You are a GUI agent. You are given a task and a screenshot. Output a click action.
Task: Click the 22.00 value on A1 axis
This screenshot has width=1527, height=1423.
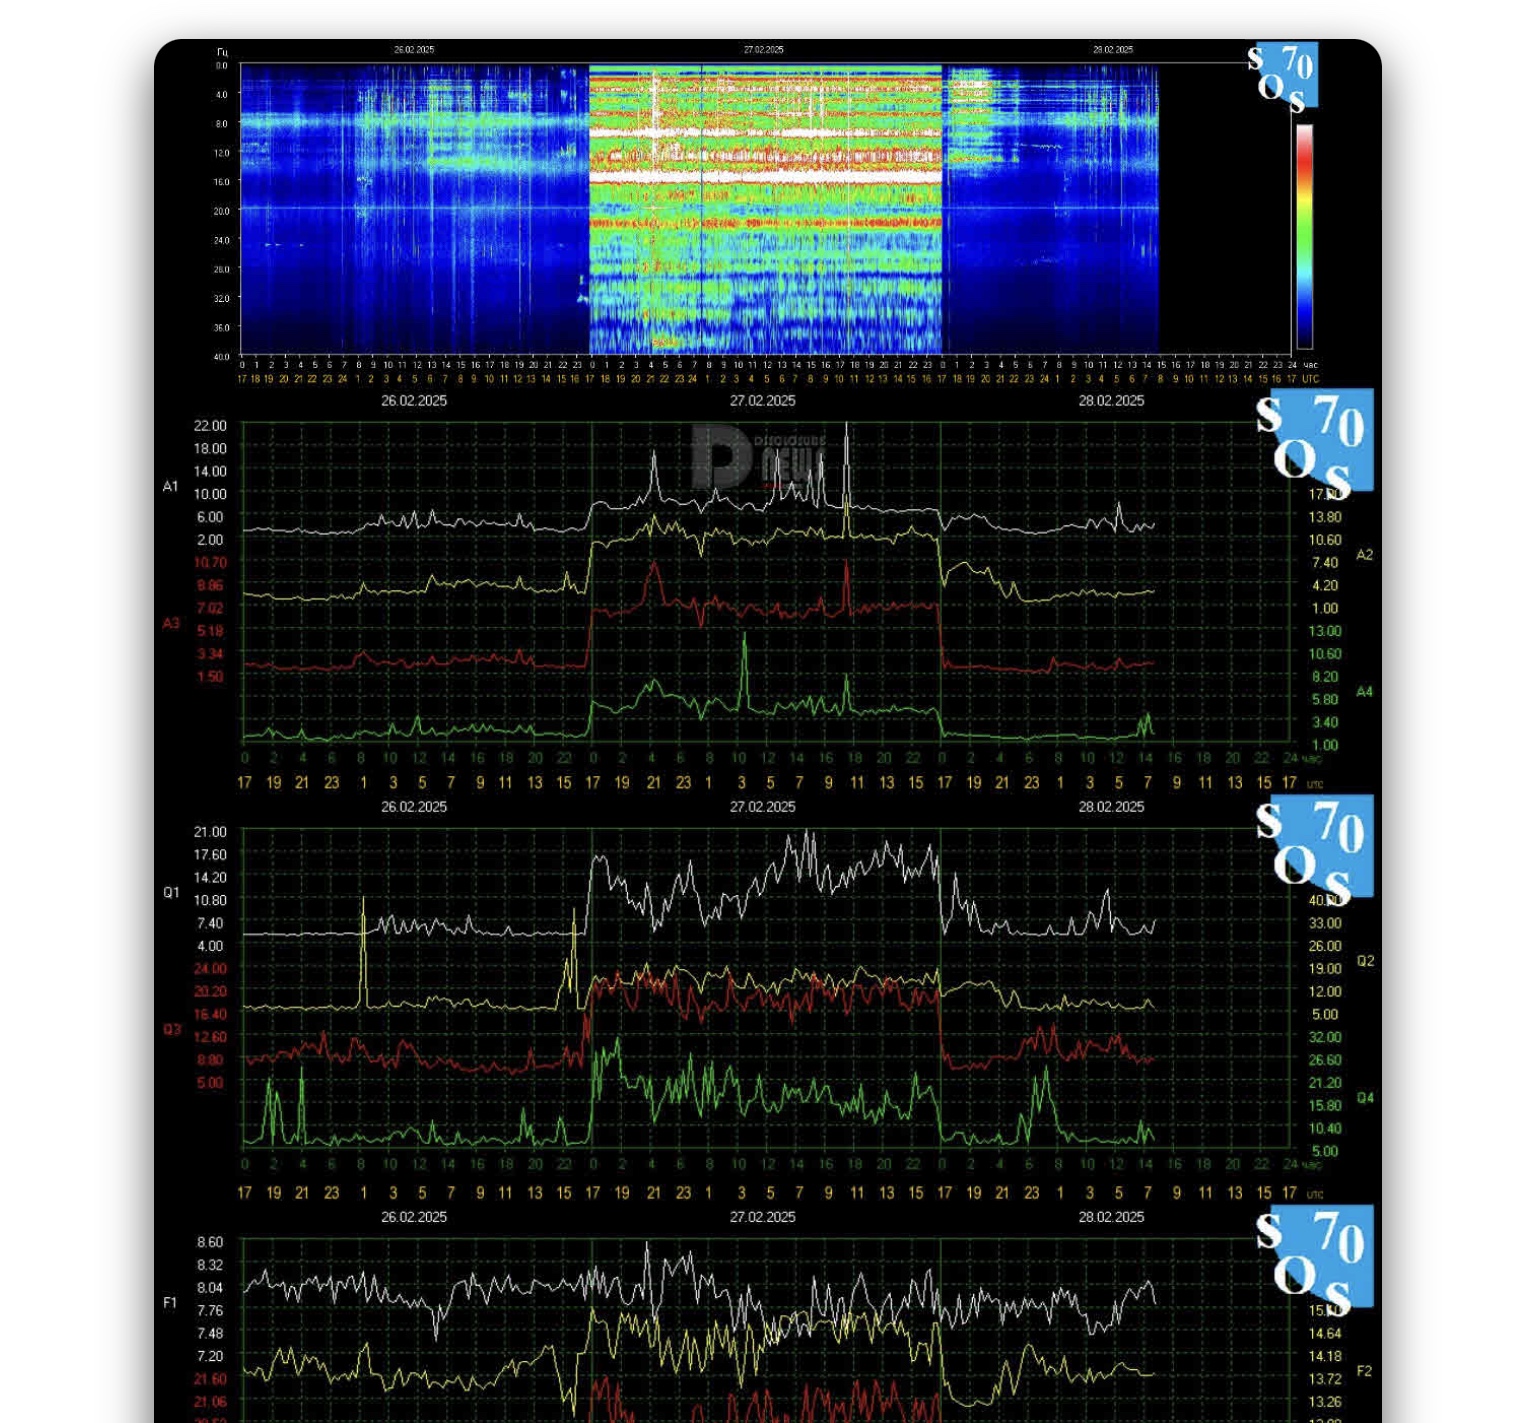pyautogui.click(x=210, y=425)
